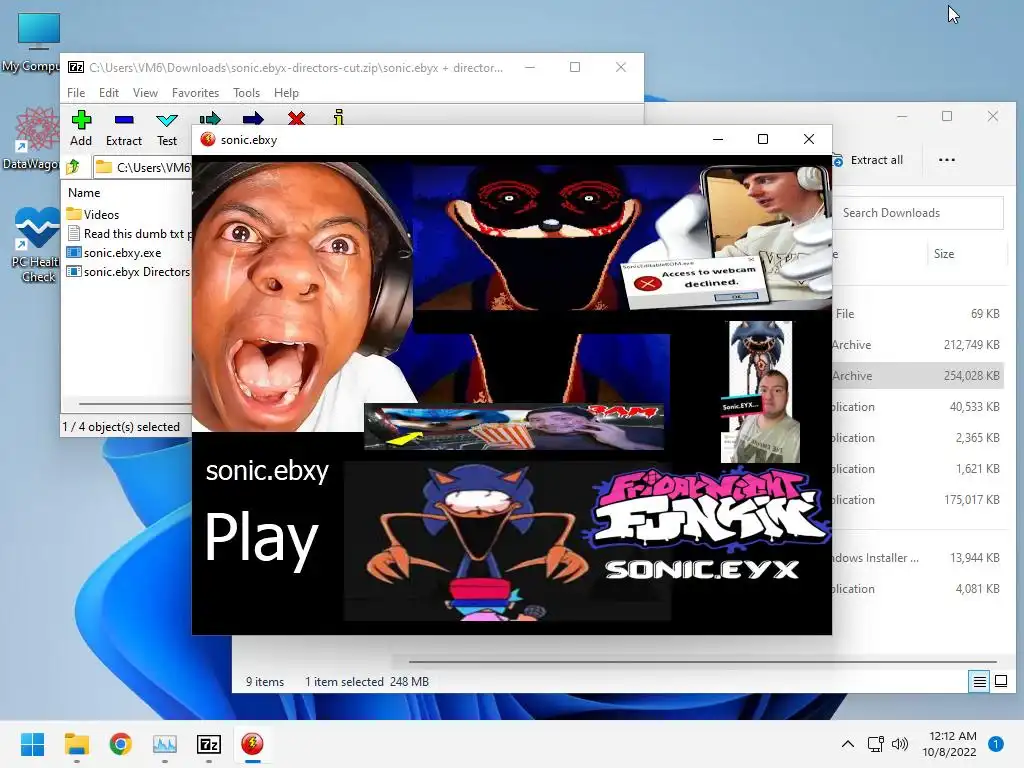The height and width of the screenshot is (768, 1024).
Task: Go up one folder level in 7-Zip
Action: tap(74, 167)
